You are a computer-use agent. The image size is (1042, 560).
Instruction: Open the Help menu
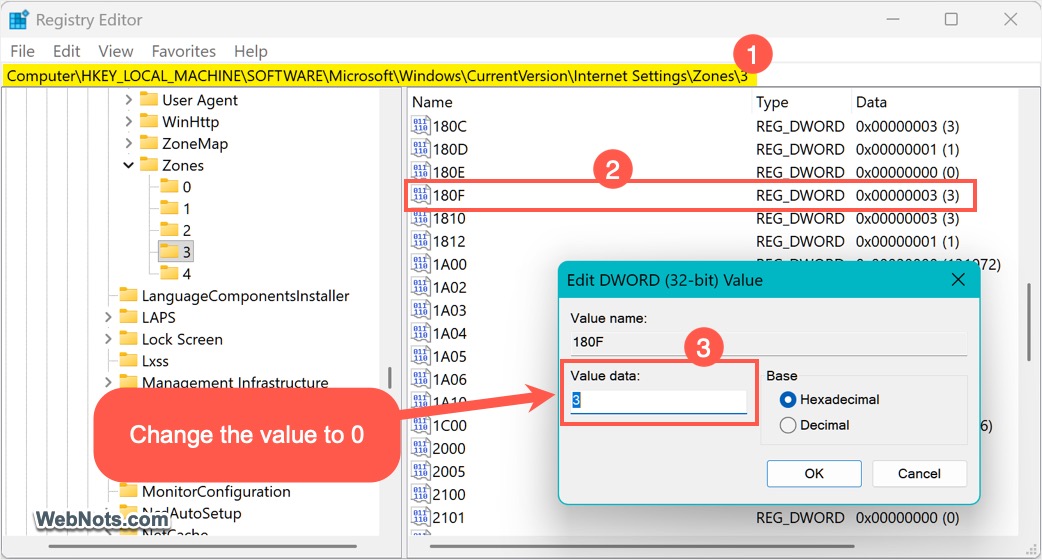click(x=251, y=51)
